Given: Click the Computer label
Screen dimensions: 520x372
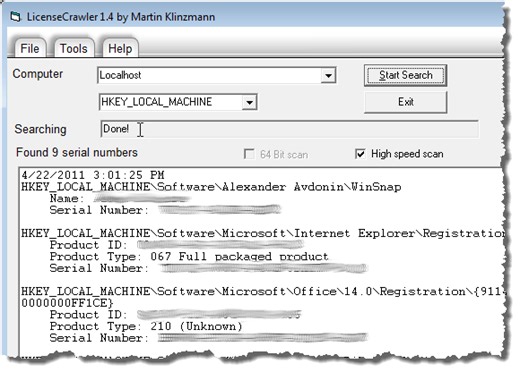Looking at the screenshot, I should point(38,74).
